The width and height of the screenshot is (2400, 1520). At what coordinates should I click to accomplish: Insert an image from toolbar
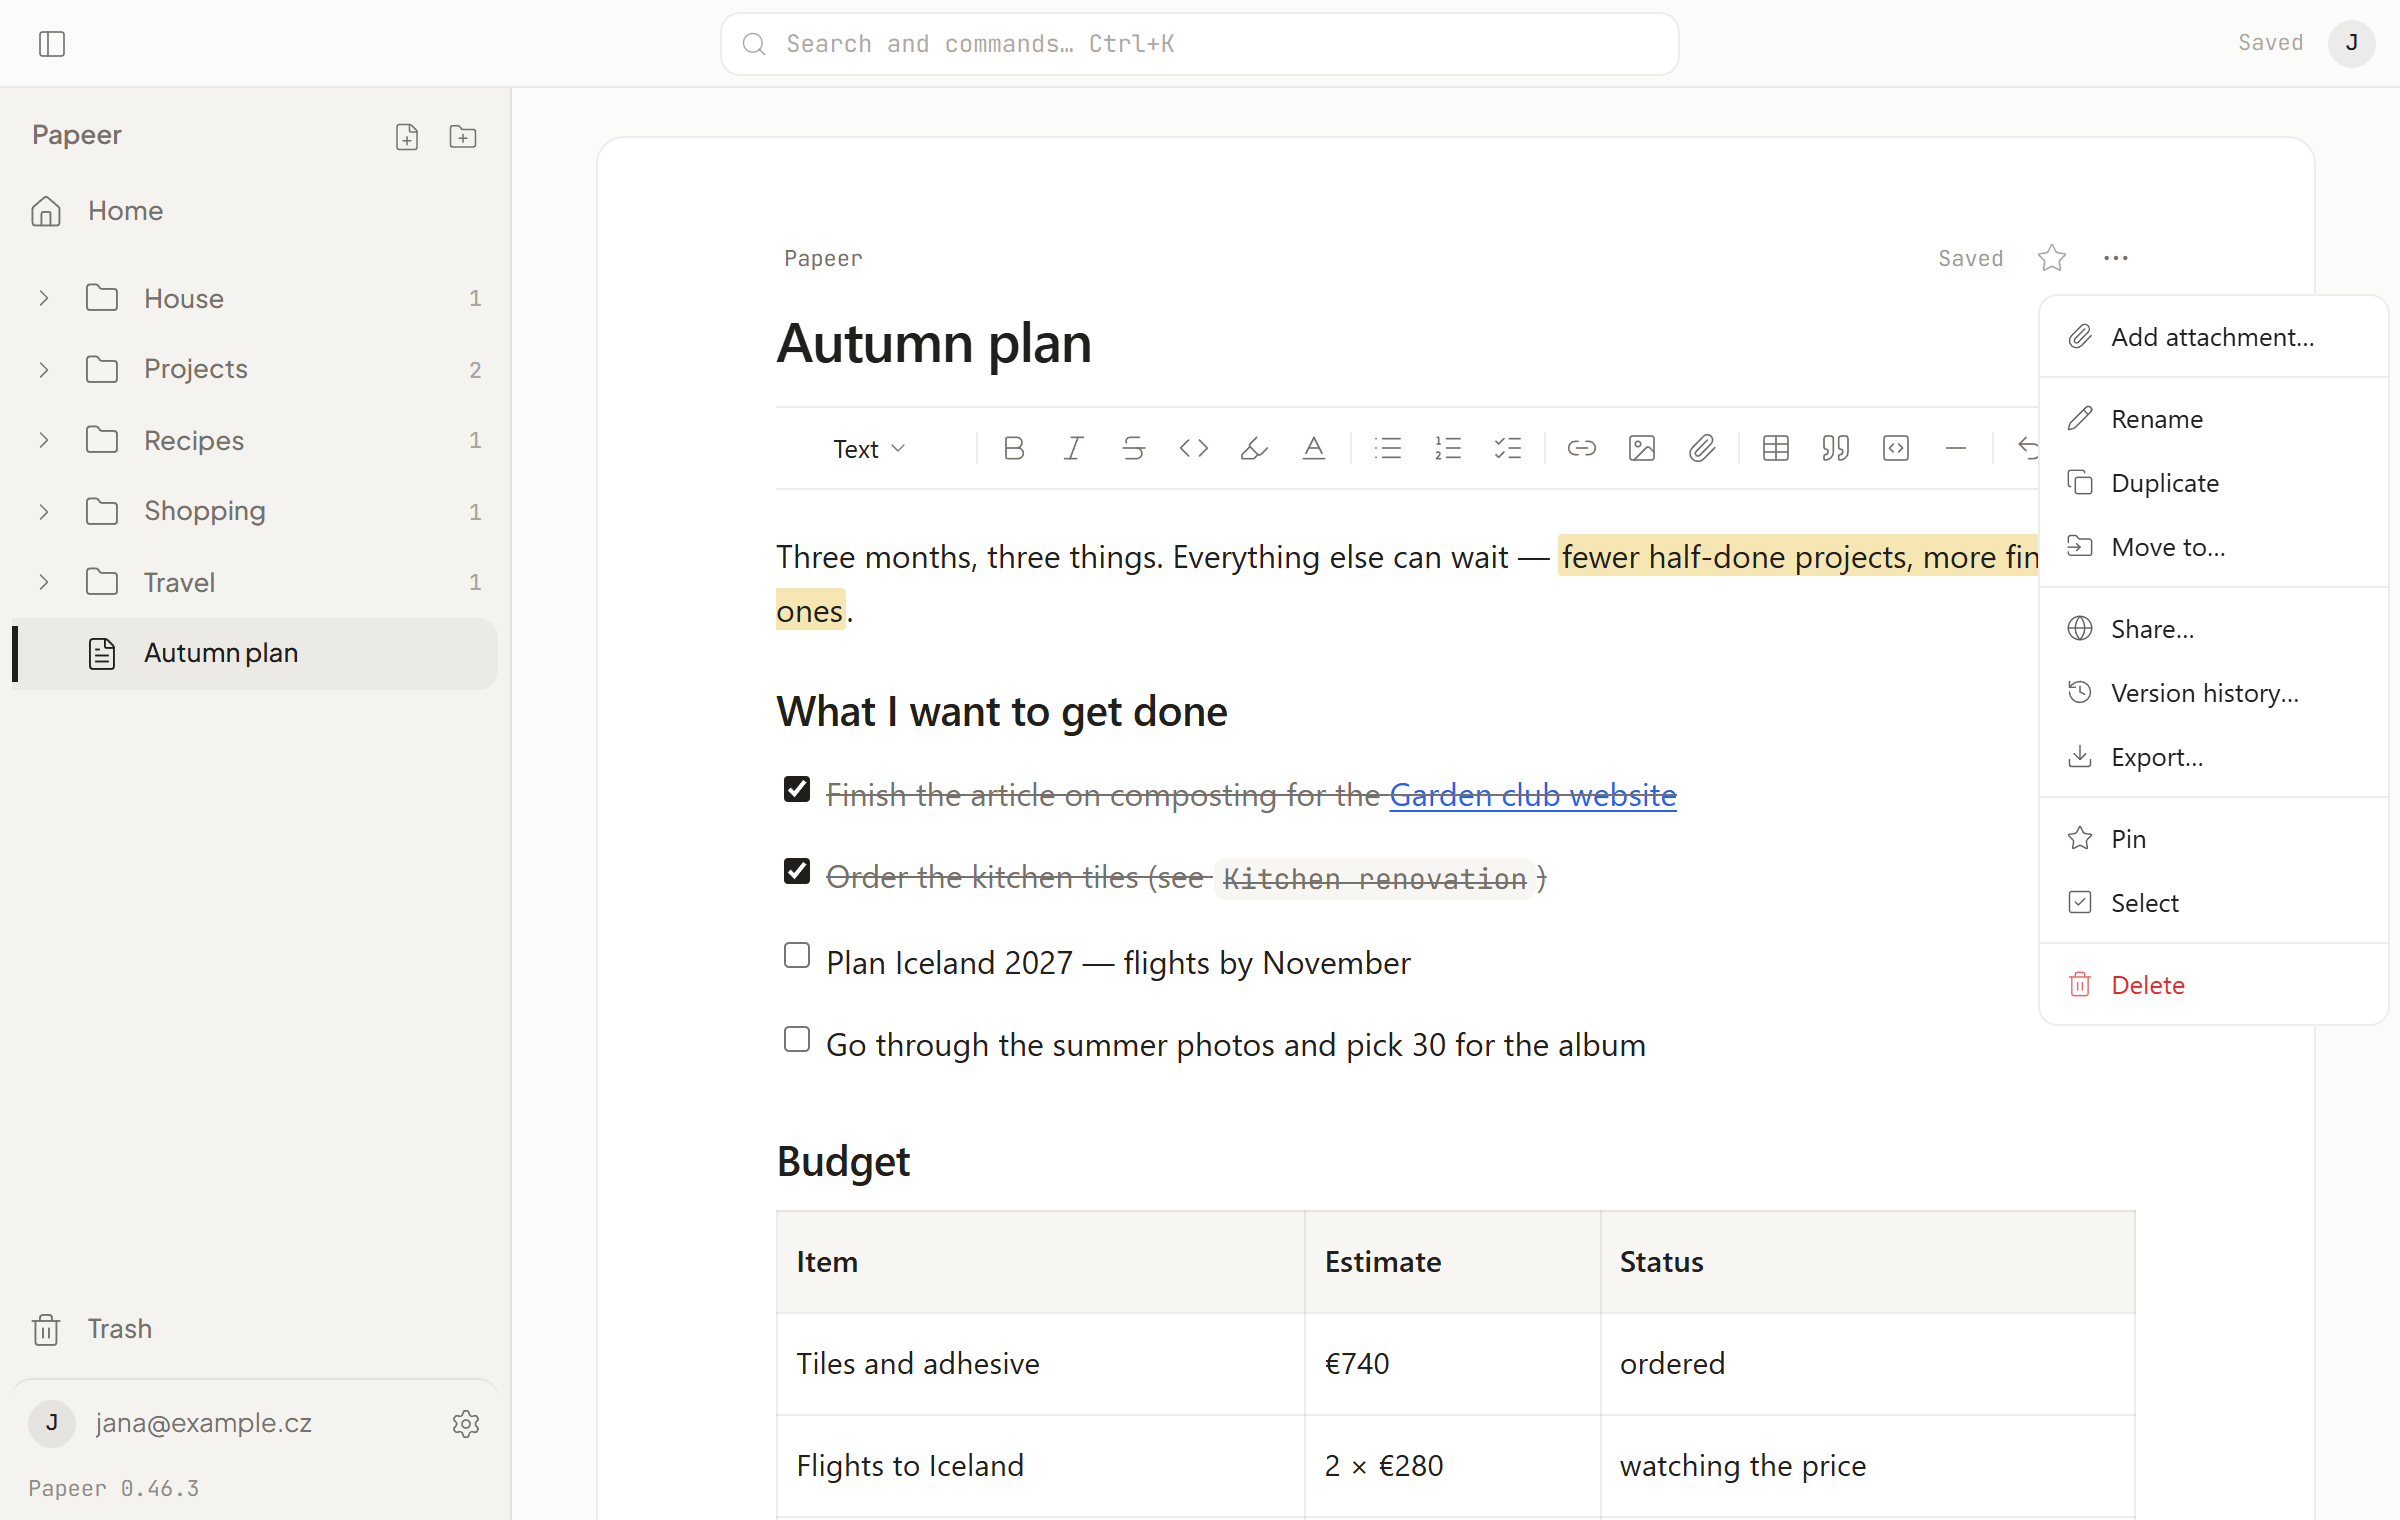pos(1642,448)
